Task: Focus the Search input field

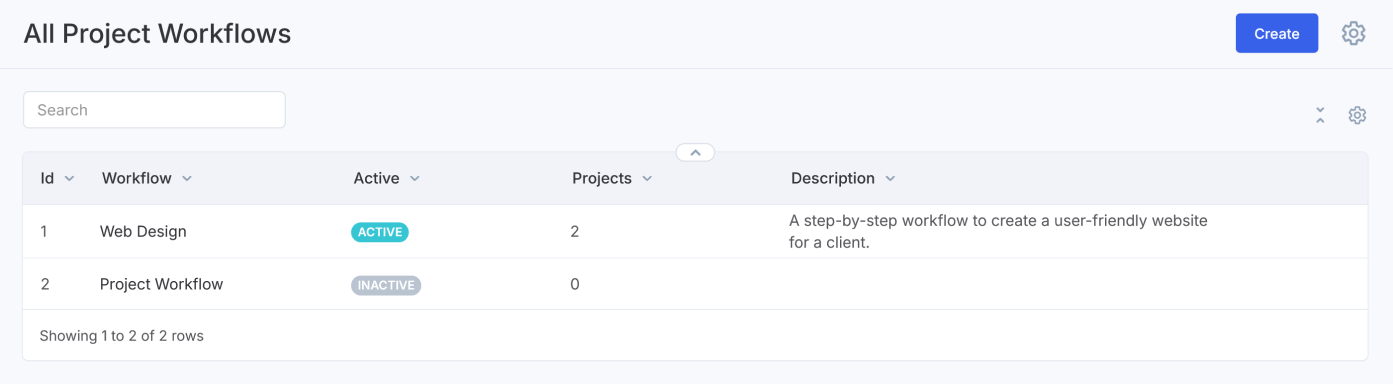Action: click(154, 110)
